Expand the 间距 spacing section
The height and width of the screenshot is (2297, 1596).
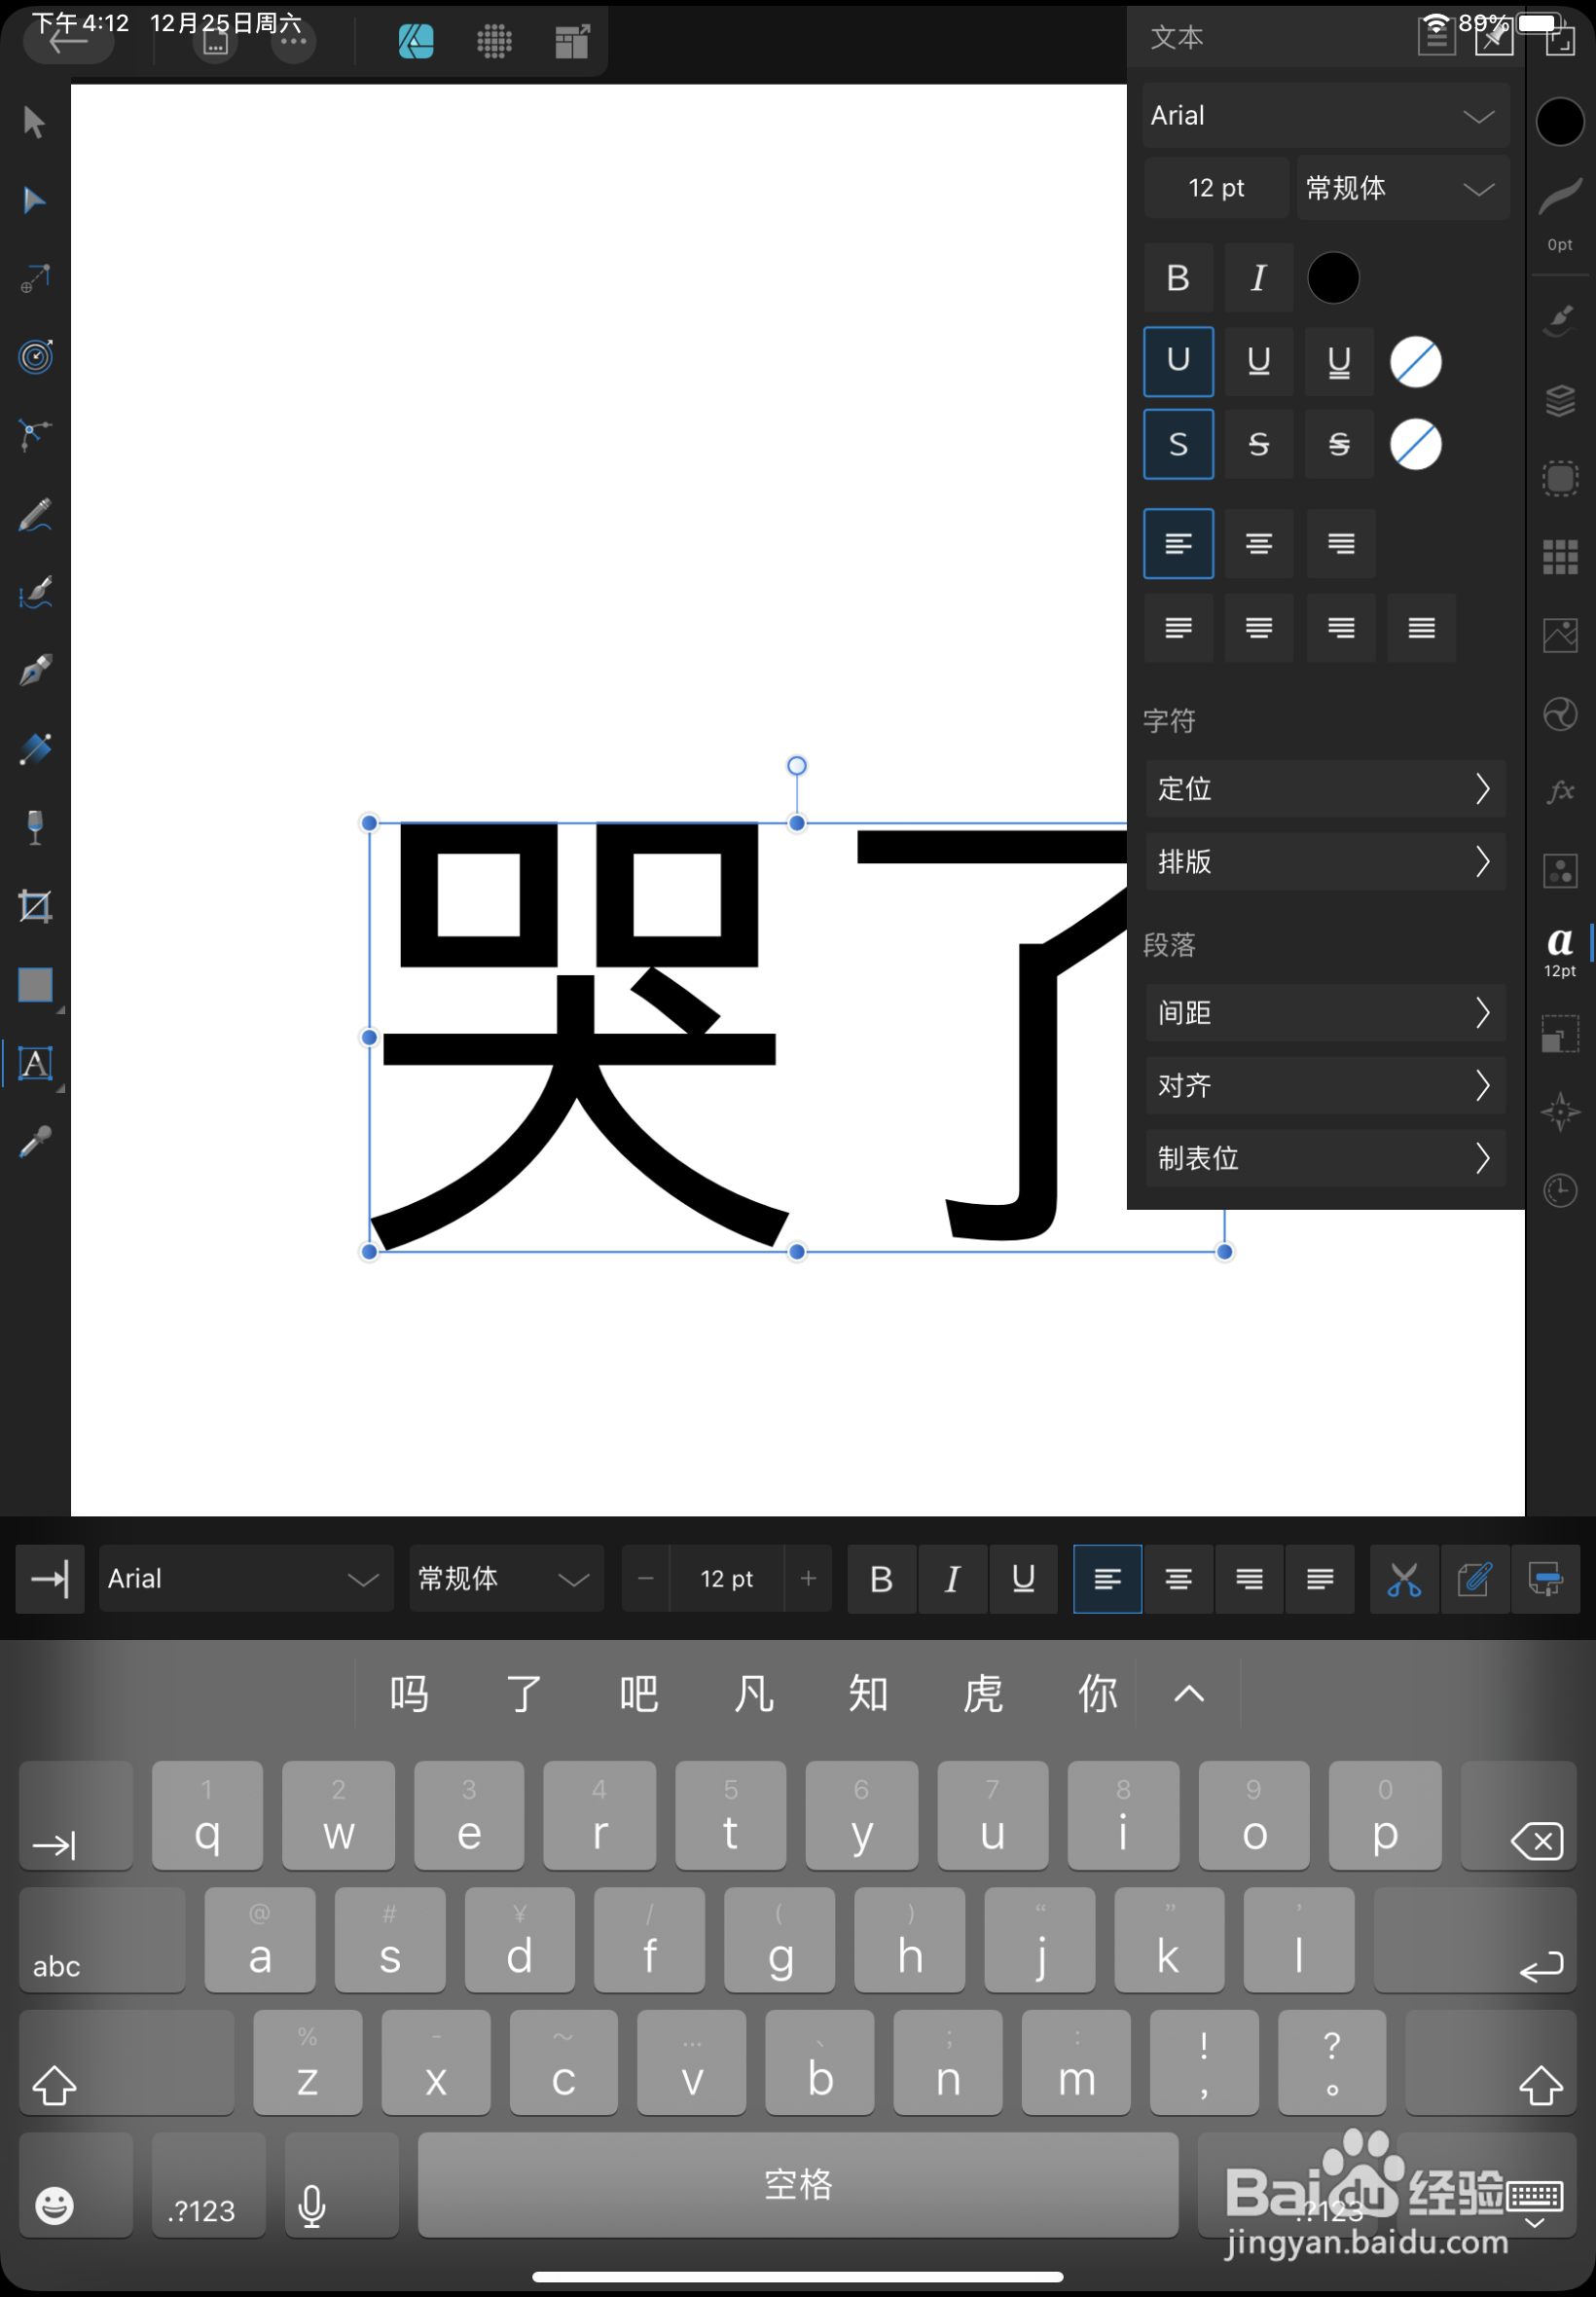[x=1325, y=1013]
